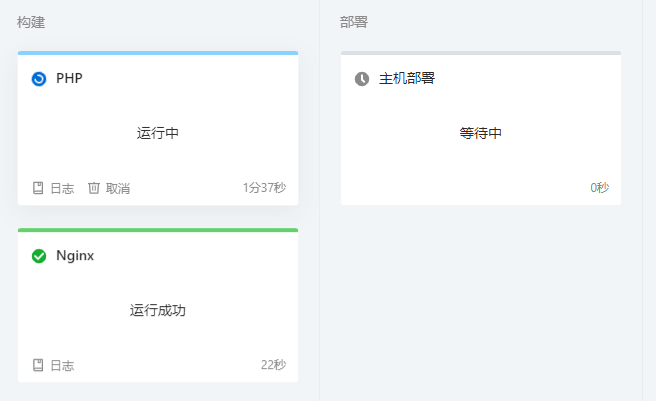Screen dimensions: 656x401
Task: Click the 1分37秒 duration on PHP card
Action: coord(264,188)
